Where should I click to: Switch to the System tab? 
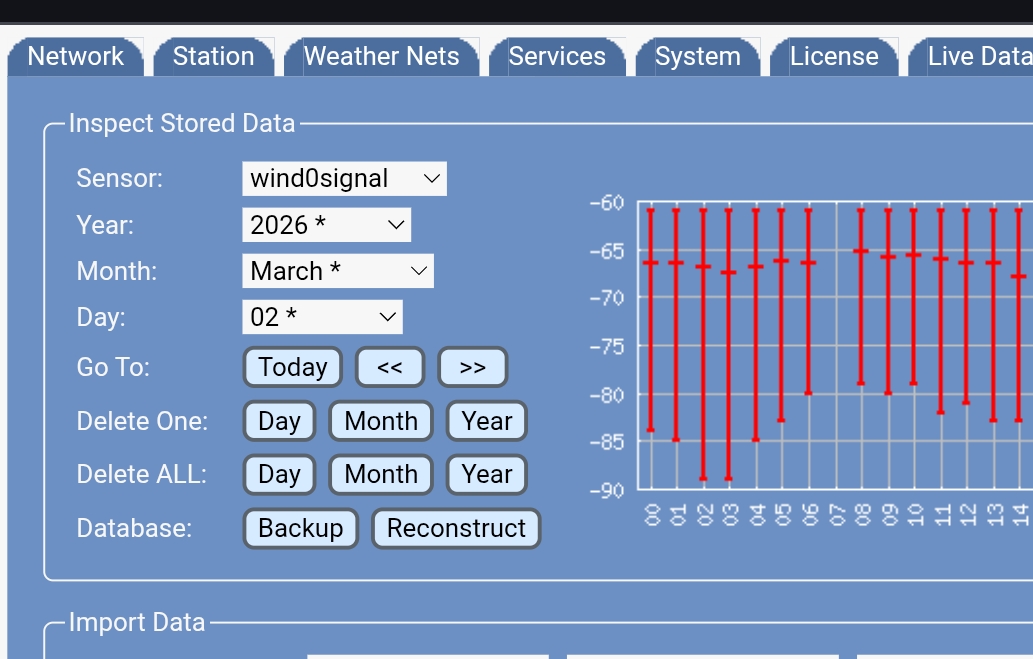(x=697, y=57)
